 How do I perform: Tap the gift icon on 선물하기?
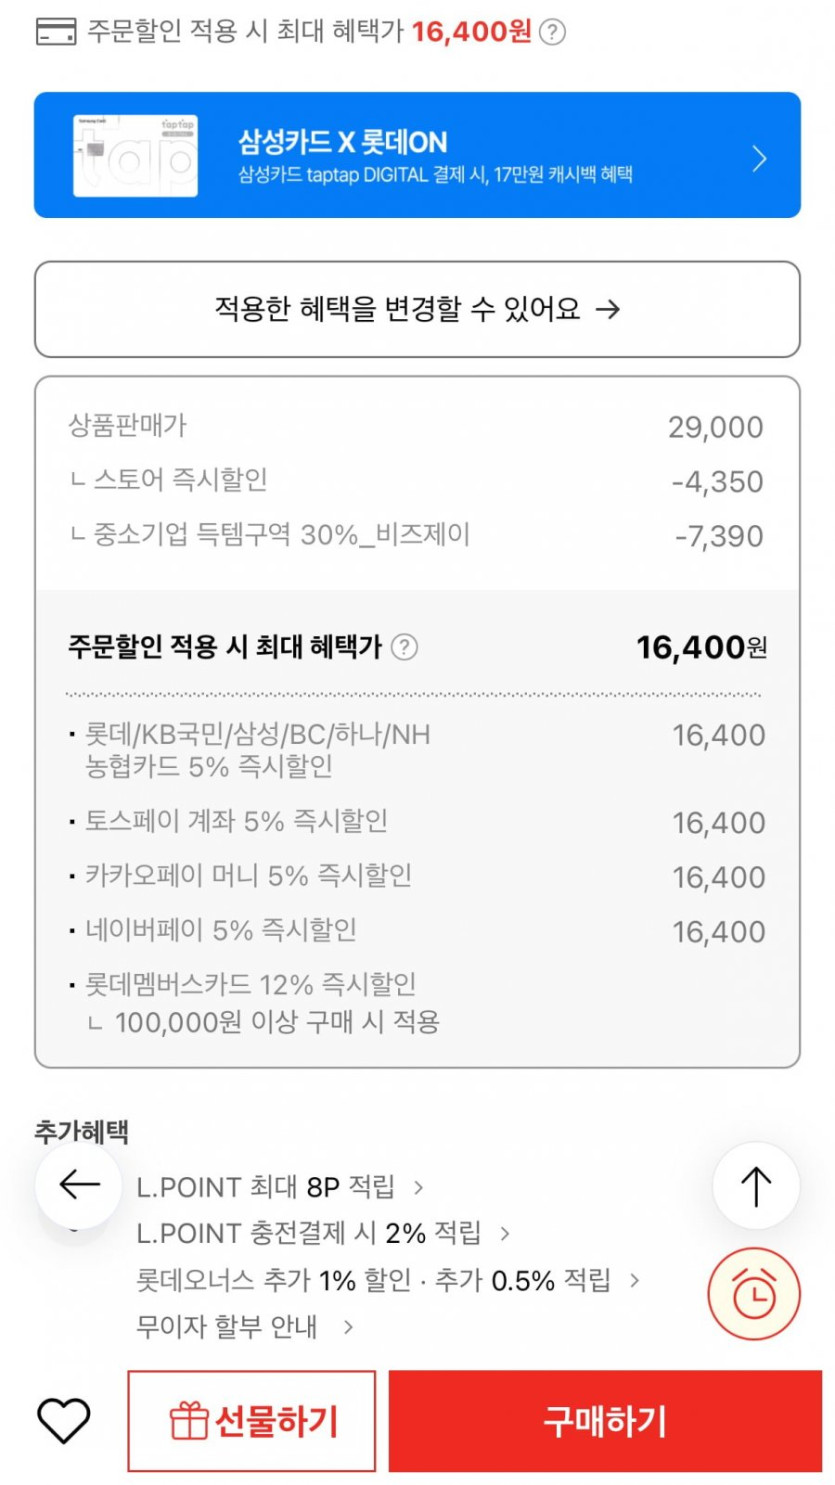pyautogui.click(x=188, y=1421)
